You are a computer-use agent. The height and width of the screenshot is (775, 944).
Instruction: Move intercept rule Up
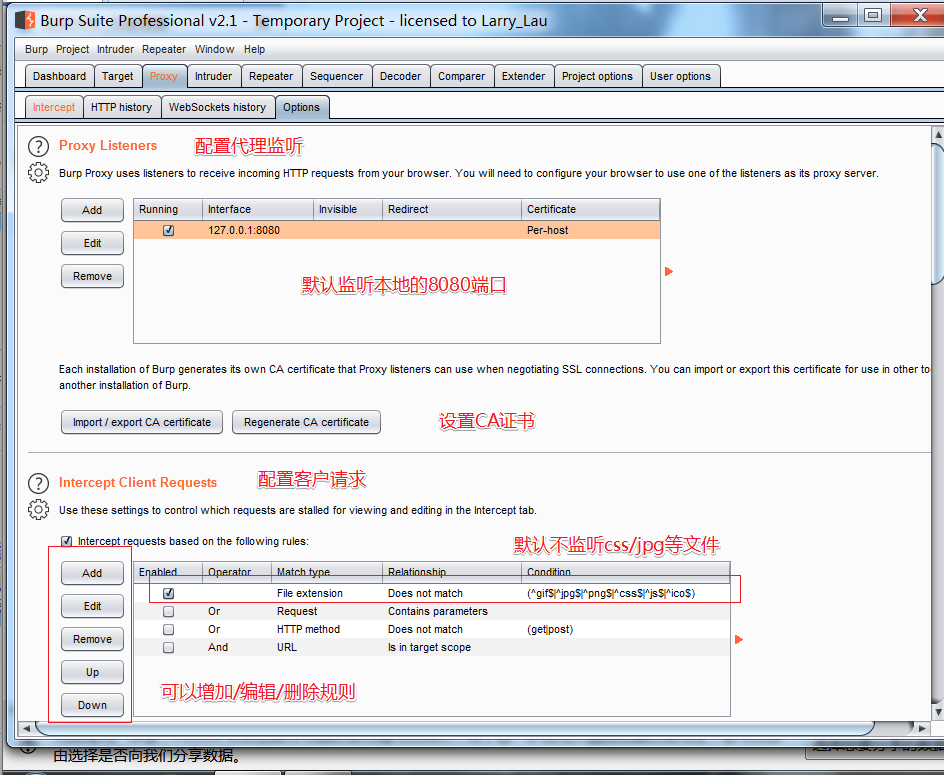coord(92,673)
